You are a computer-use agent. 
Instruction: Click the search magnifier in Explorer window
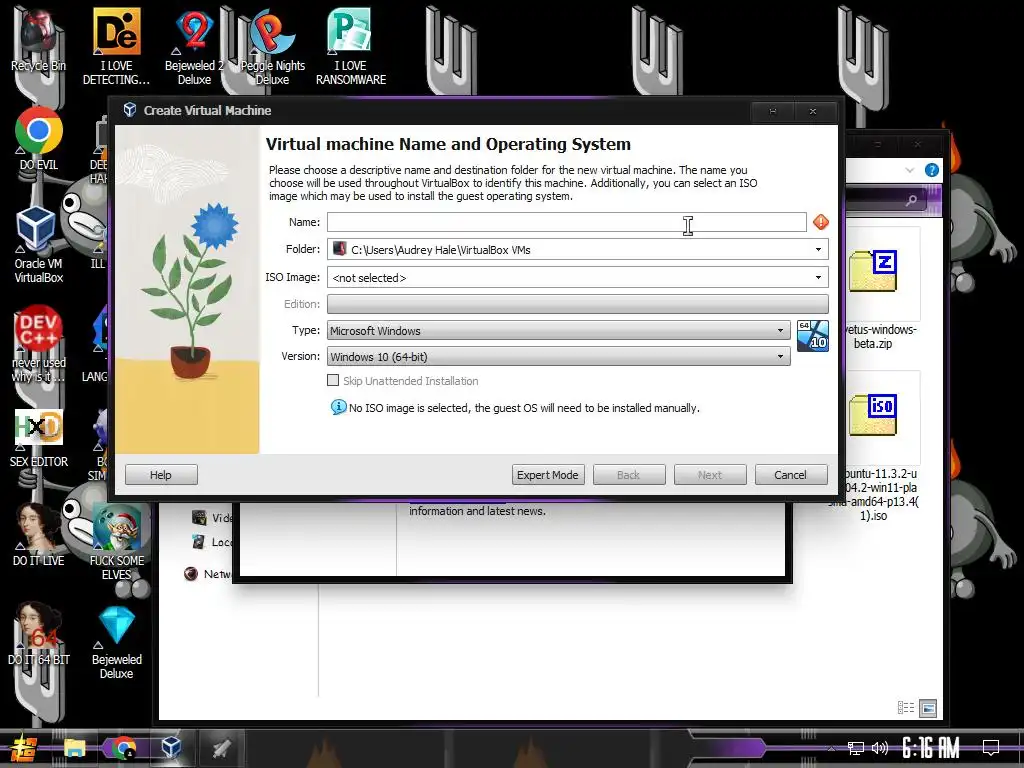click(911, 200)
